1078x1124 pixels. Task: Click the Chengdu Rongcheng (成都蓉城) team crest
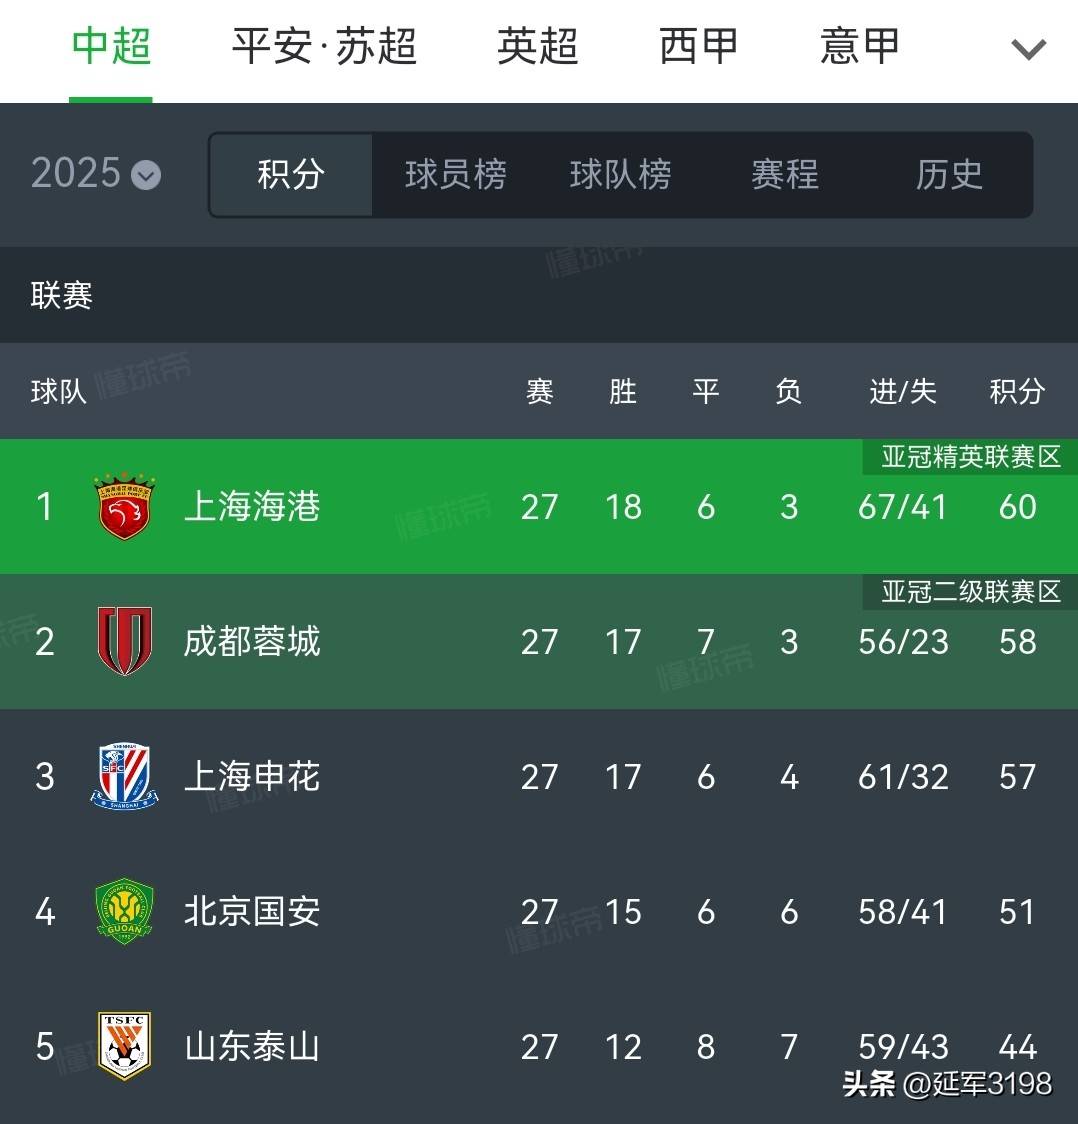pos(124,641)
